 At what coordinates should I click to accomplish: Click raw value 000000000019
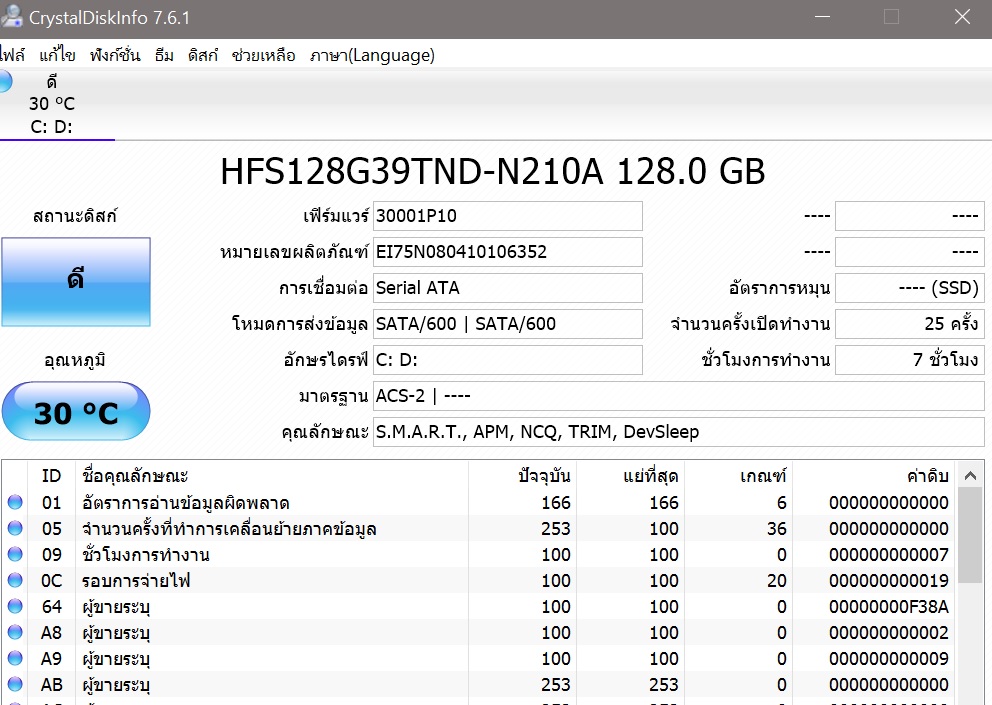click(x=889, y=581)
